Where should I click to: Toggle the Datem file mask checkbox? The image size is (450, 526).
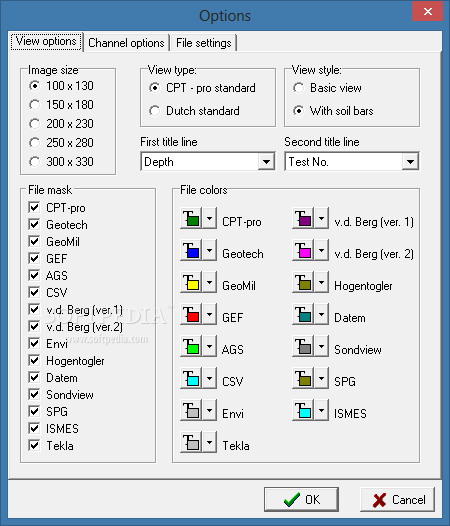click(34, 378)
